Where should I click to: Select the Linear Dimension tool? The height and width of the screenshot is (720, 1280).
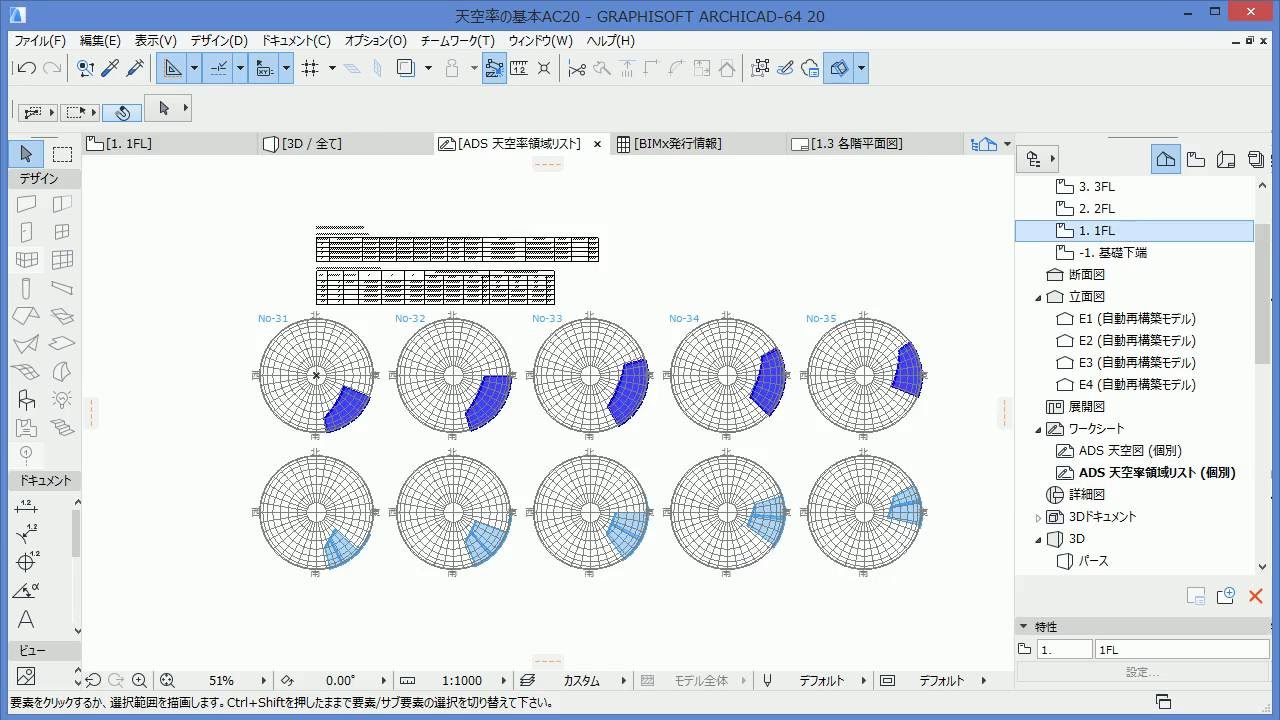point(26,507)
